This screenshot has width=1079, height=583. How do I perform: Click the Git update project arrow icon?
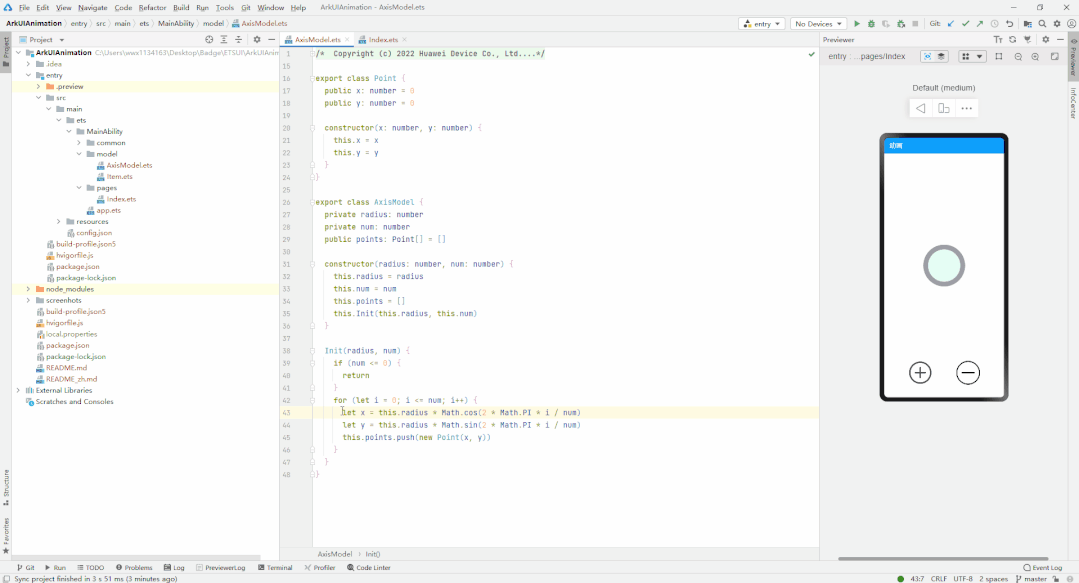[x=951, y=23]
